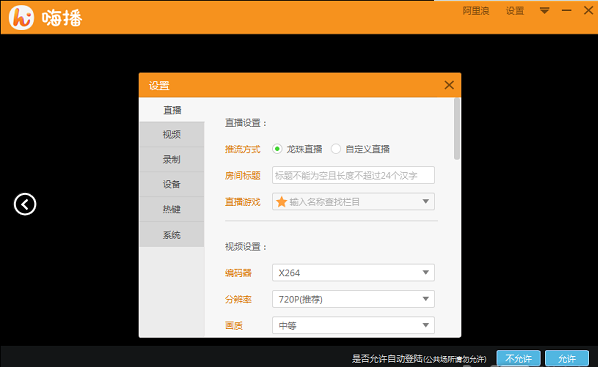Image resolution: width=598 pixels, height=367 pixels.
Task: Switch to the 热键 settings tab
Action: point(172,209)
